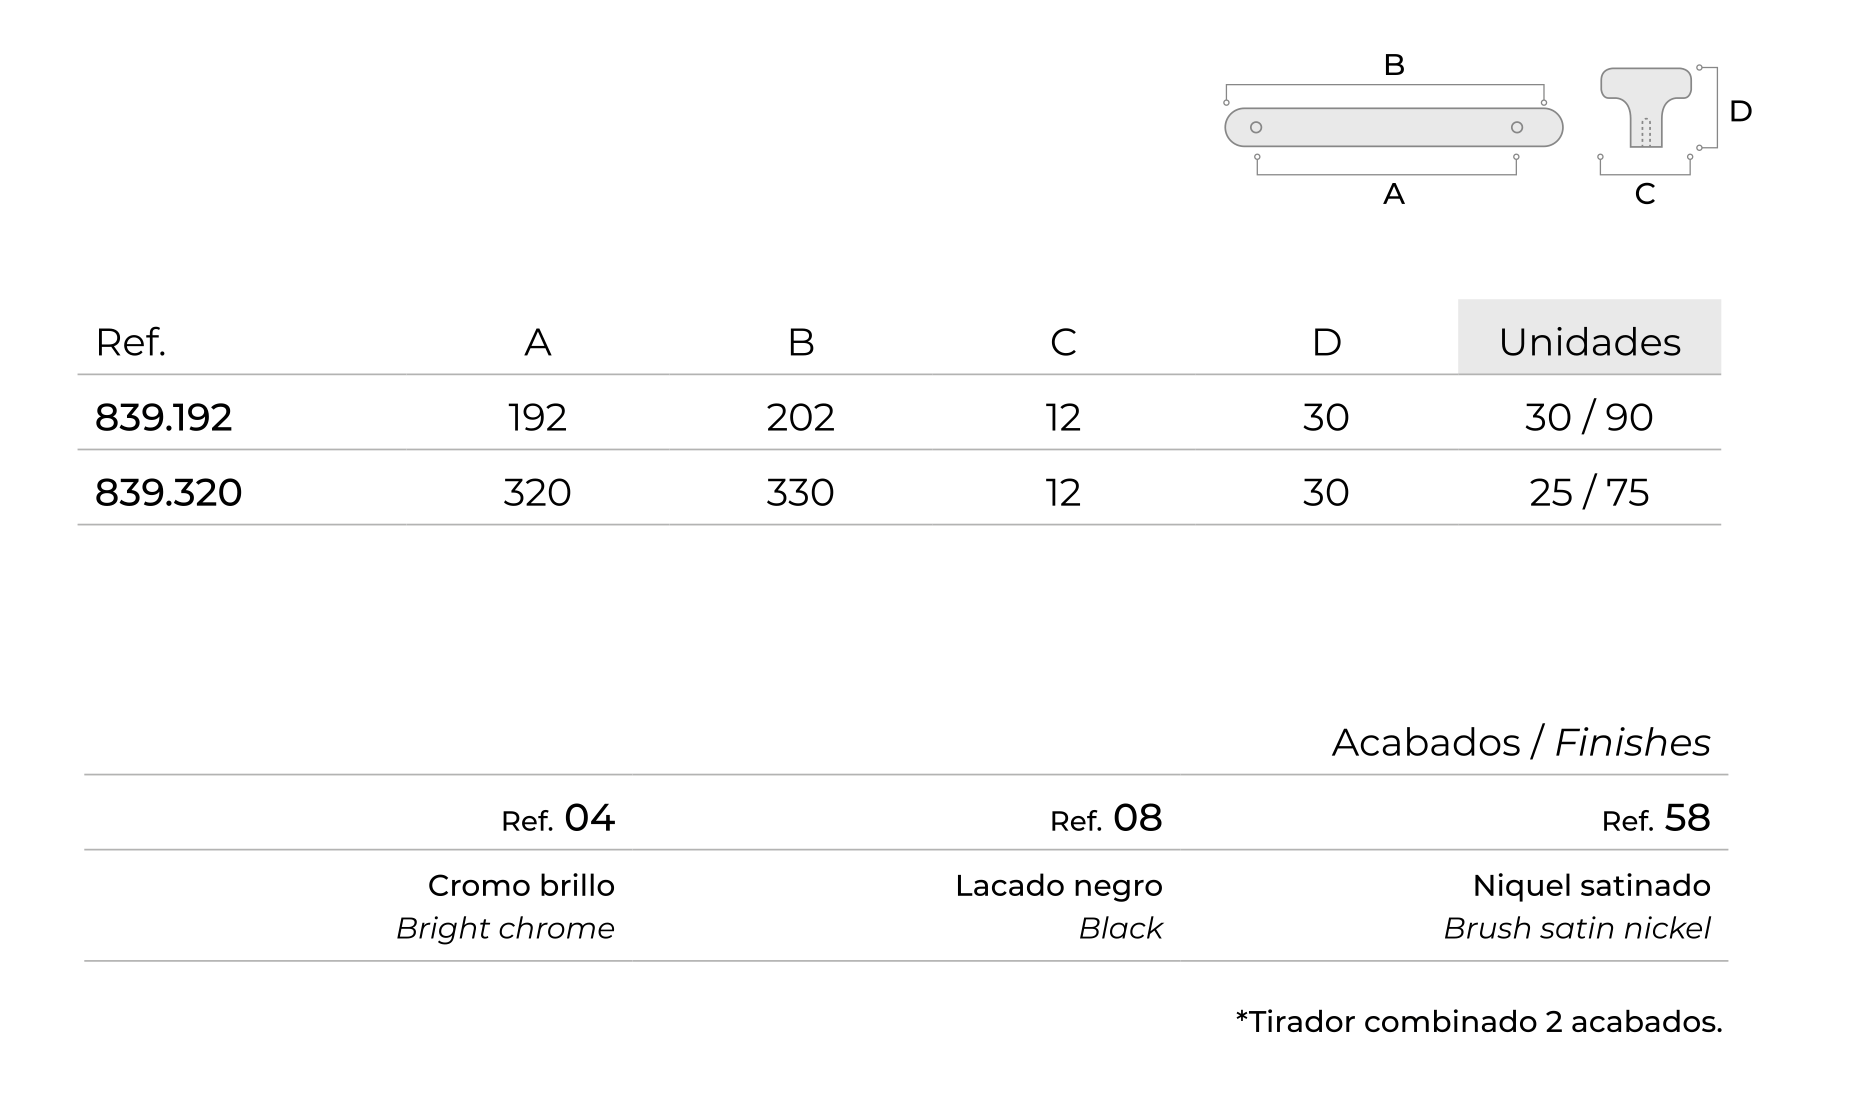Click the handle front-view diagram
This screenshot has height=1114, width=1858.
point(1393,127)
